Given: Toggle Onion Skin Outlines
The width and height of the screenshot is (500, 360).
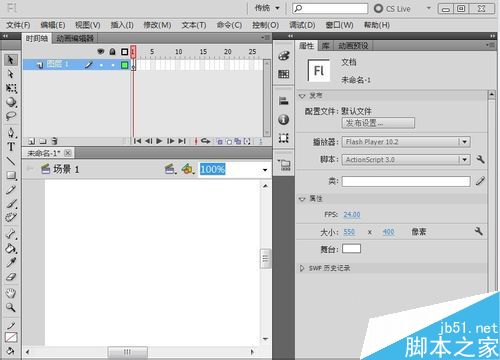Looking at the screenshot, I should 229,142.
